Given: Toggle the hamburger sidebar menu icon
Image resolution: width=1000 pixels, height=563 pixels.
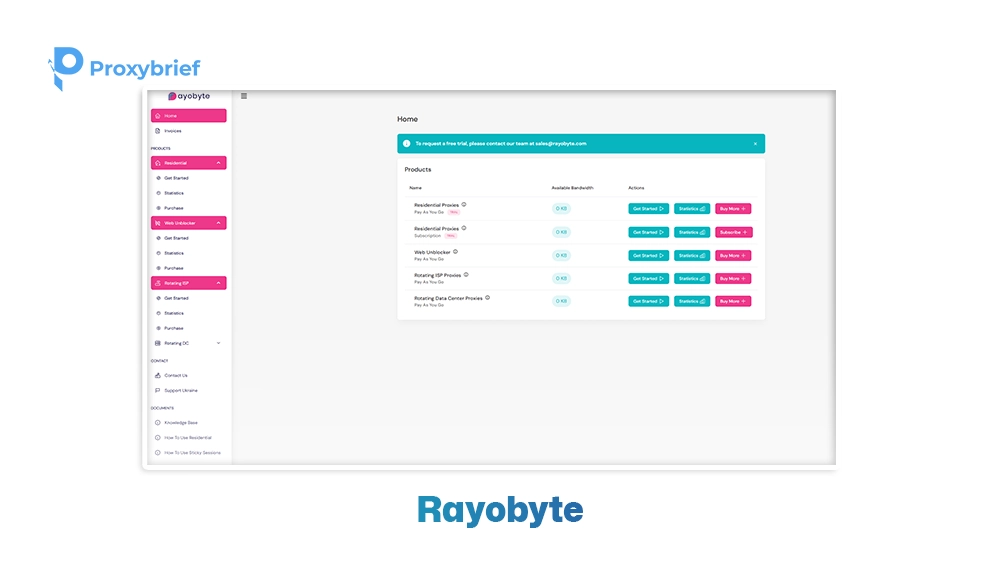Looking at the screenshot, I should (244, 96).
